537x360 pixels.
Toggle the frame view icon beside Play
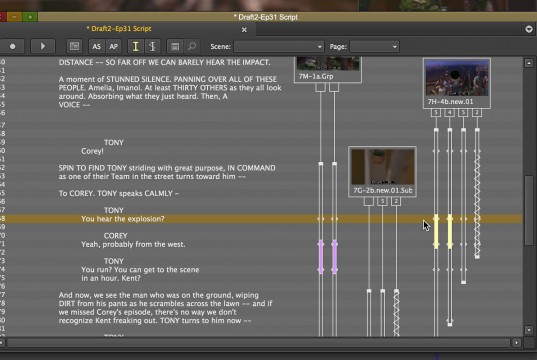pyautogui.click(x=74, y=46)
